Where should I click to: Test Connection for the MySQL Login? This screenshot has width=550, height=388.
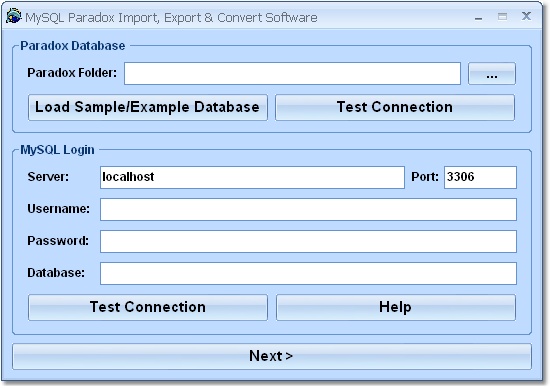click(x=148, y=307)
